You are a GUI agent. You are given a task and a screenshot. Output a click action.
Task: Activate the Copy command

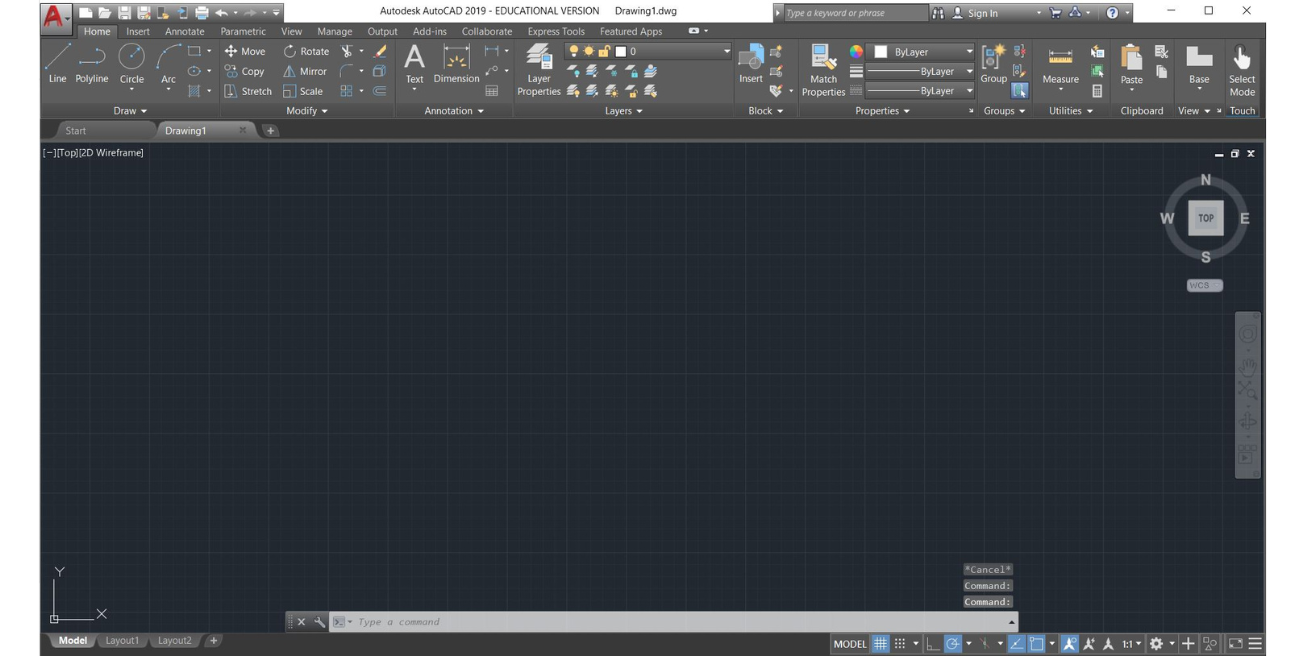(x=245, y=71)
